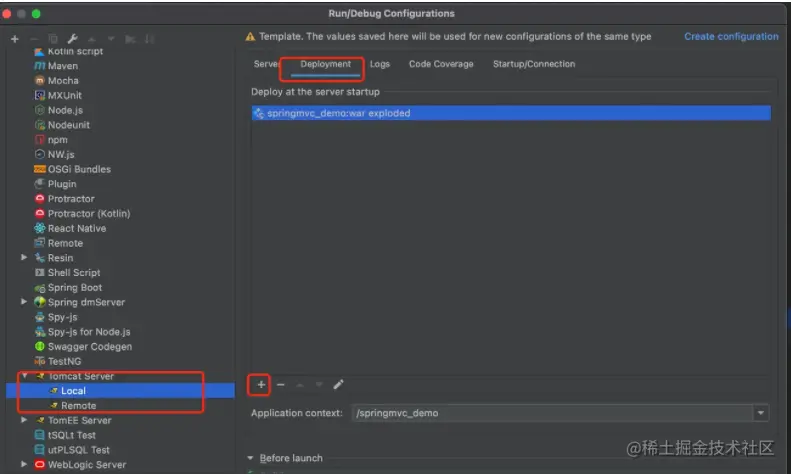Click the Node.js icon

40,110
